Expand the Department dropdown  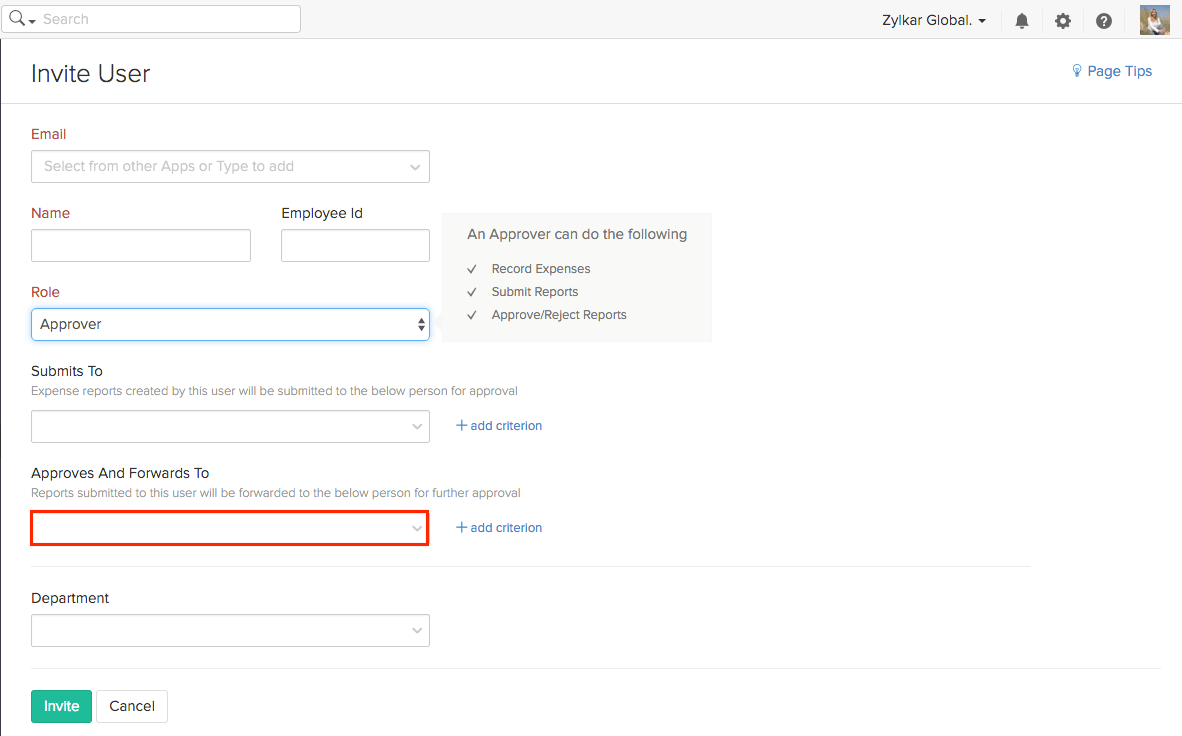pyautogui.click(x=230, y=631)
